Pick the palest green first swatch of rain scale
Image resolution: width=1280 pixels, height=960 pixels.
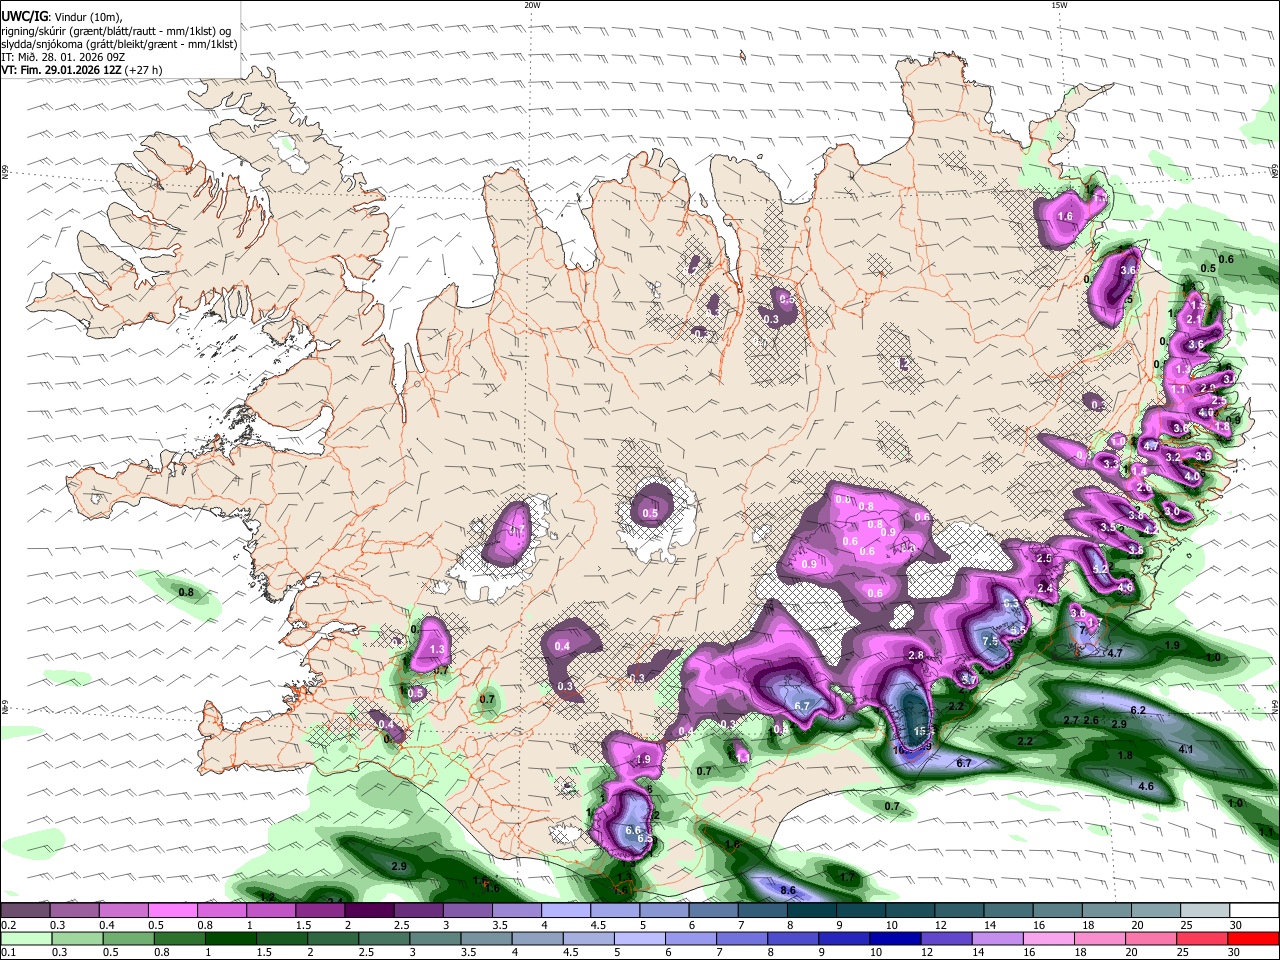[26, 939]
